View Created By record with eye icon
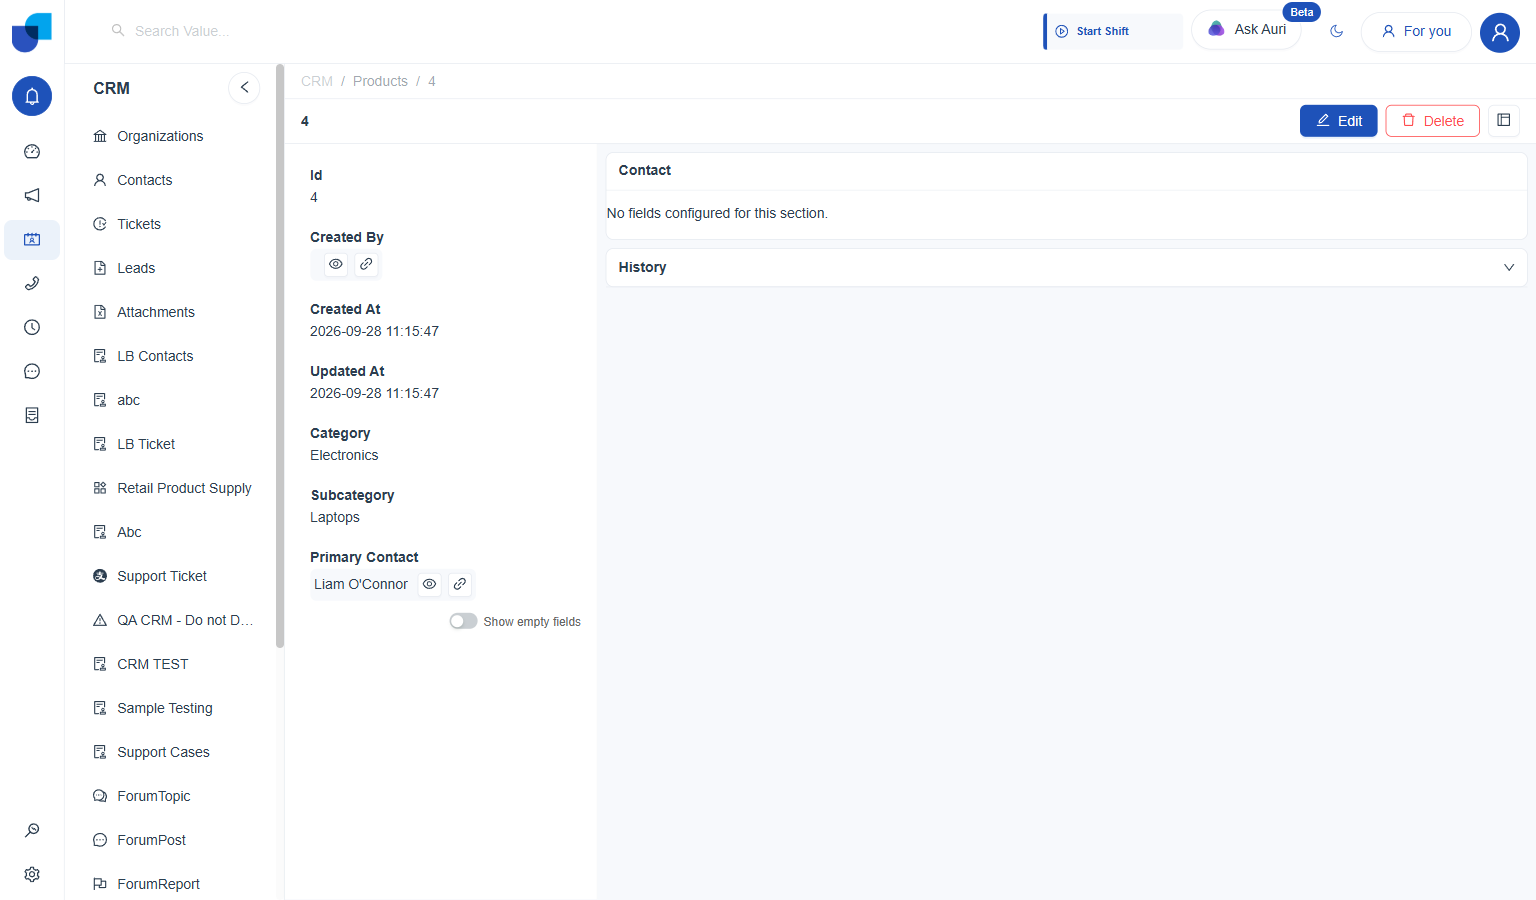This screenshot has height=900, width=1536. [336, 264]
